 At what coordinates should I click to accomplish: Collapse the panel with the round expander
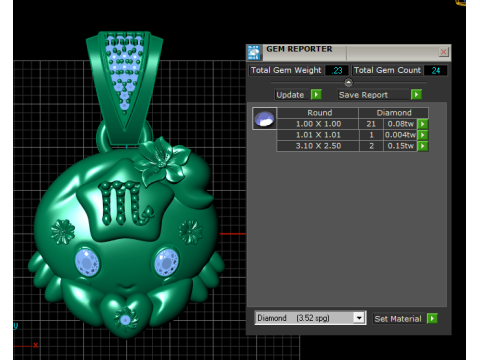pos(348,82)
